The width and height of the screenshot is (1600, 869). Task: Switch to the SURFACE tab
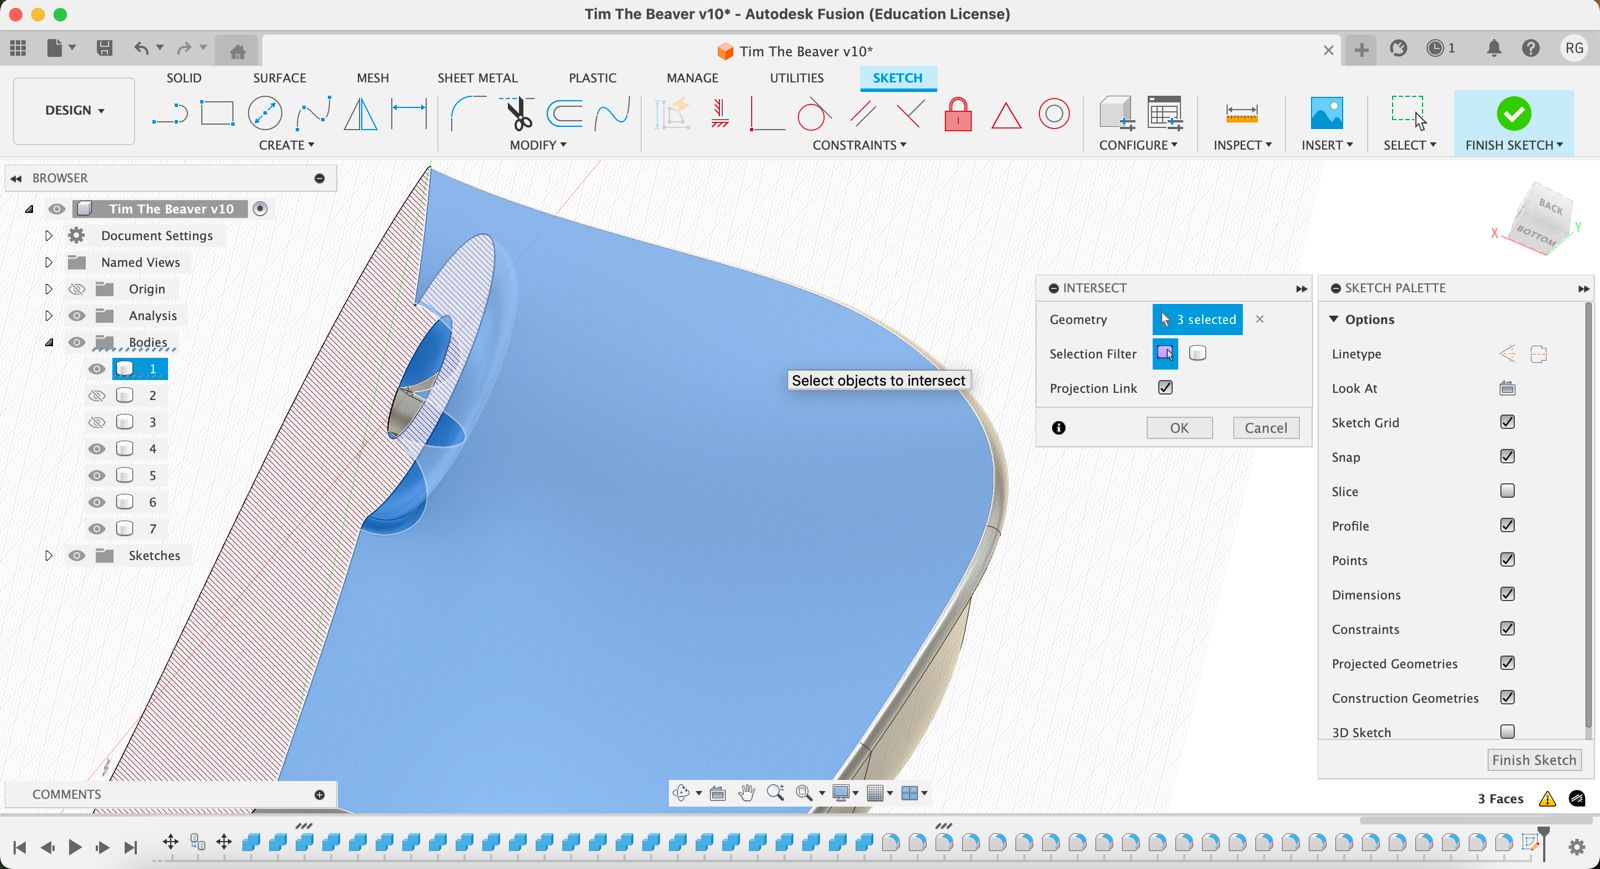point(279,78)
